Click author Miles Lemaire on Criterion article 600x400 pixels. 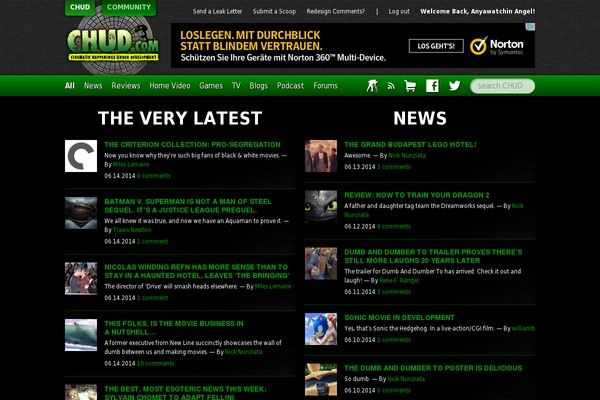[x=131, y=165]
